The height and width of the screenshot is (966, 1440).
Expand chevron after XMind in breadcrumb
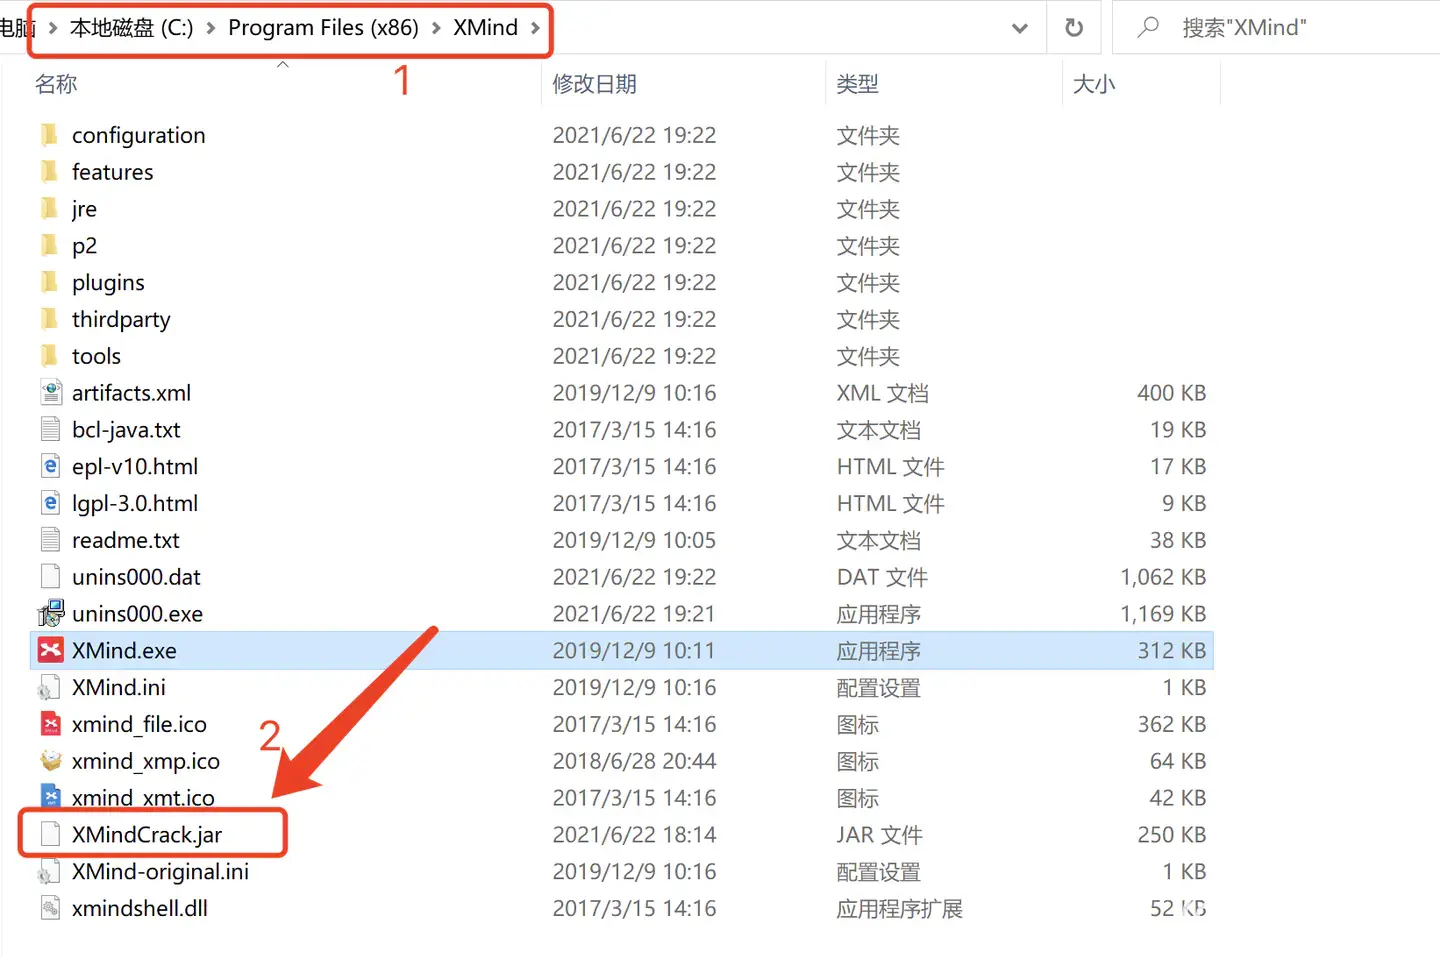click(536, 28)
